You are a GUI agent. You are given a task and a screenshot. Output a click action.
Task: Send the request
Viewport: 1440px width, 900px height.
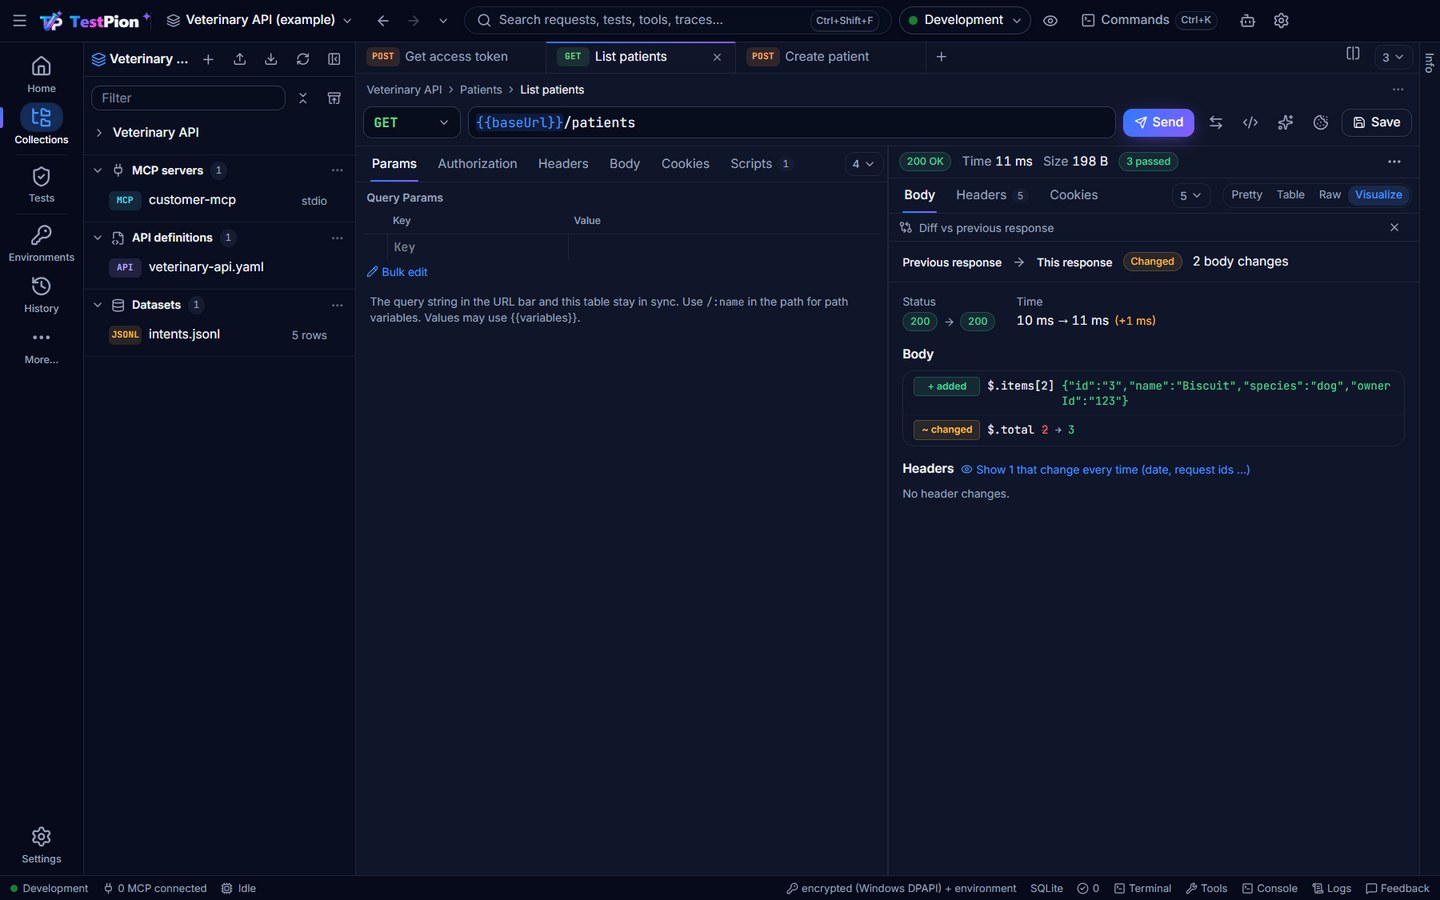point(1158,122)
